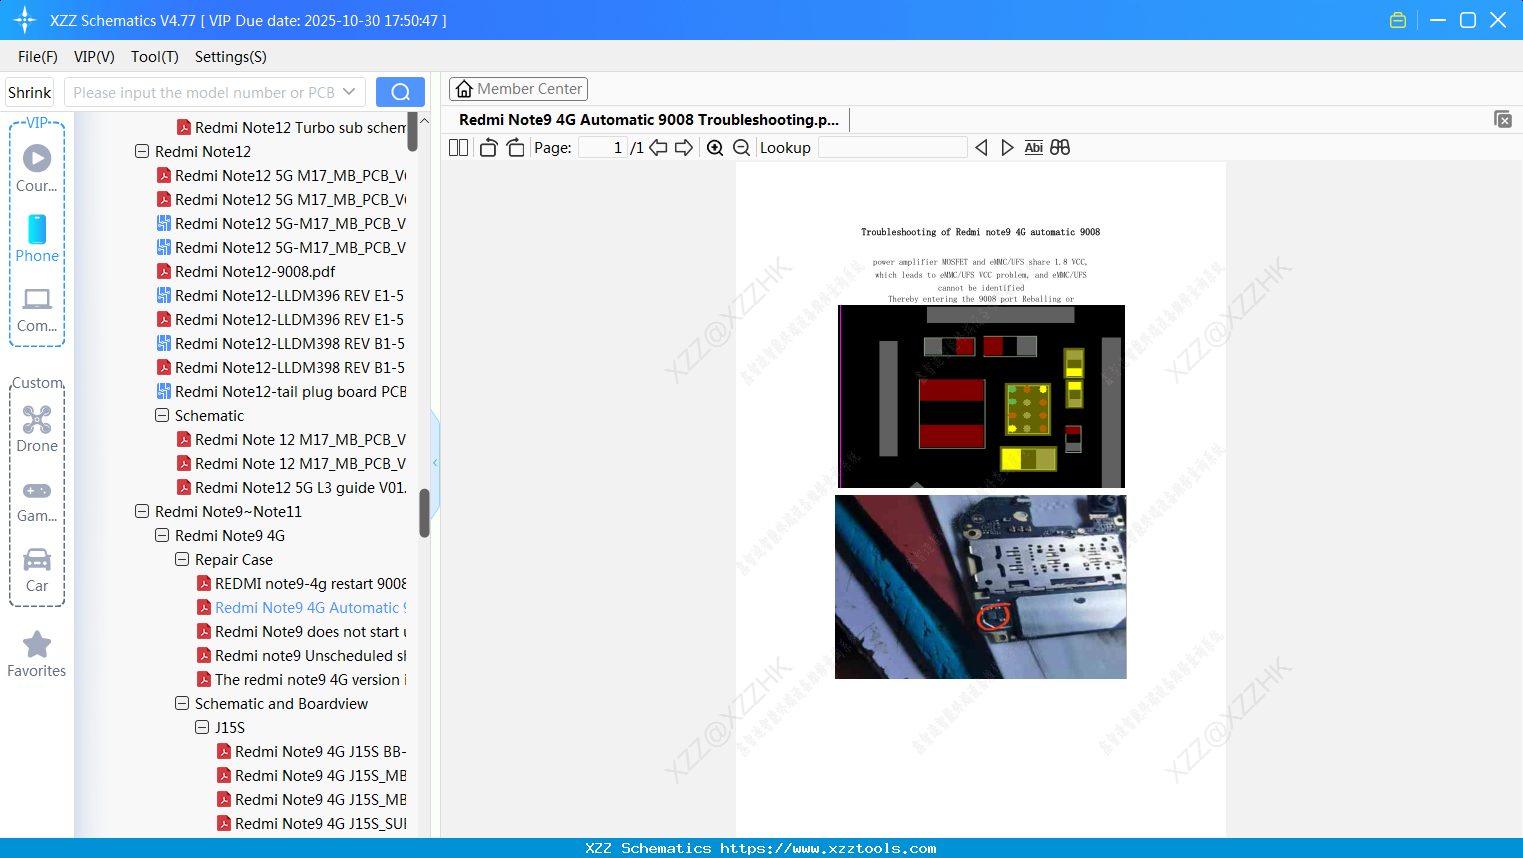Open the dual-document compare icon beside Abi

coord(1059,147)
